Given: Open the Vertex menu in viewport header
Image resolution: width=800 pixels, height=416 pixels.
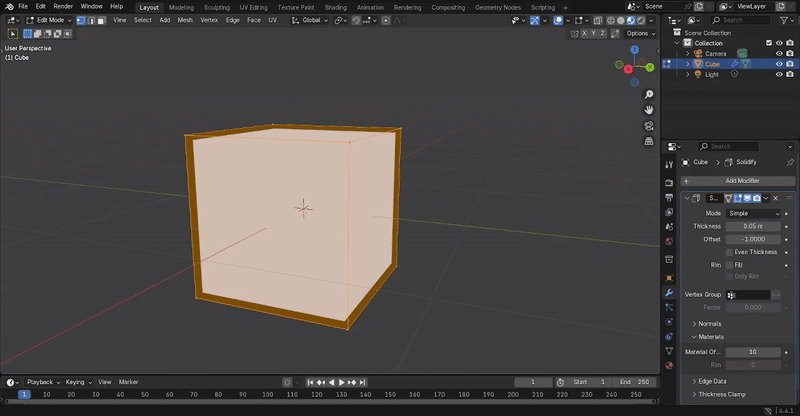Looking at the screenshot, I should click(209, 20).
